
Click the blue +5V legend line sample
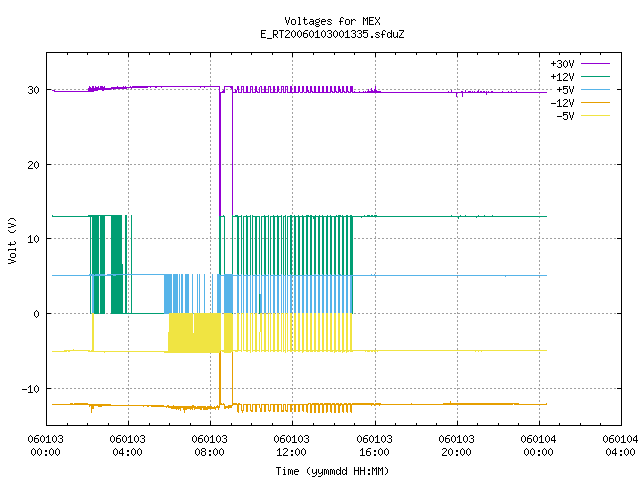(595, 89)
